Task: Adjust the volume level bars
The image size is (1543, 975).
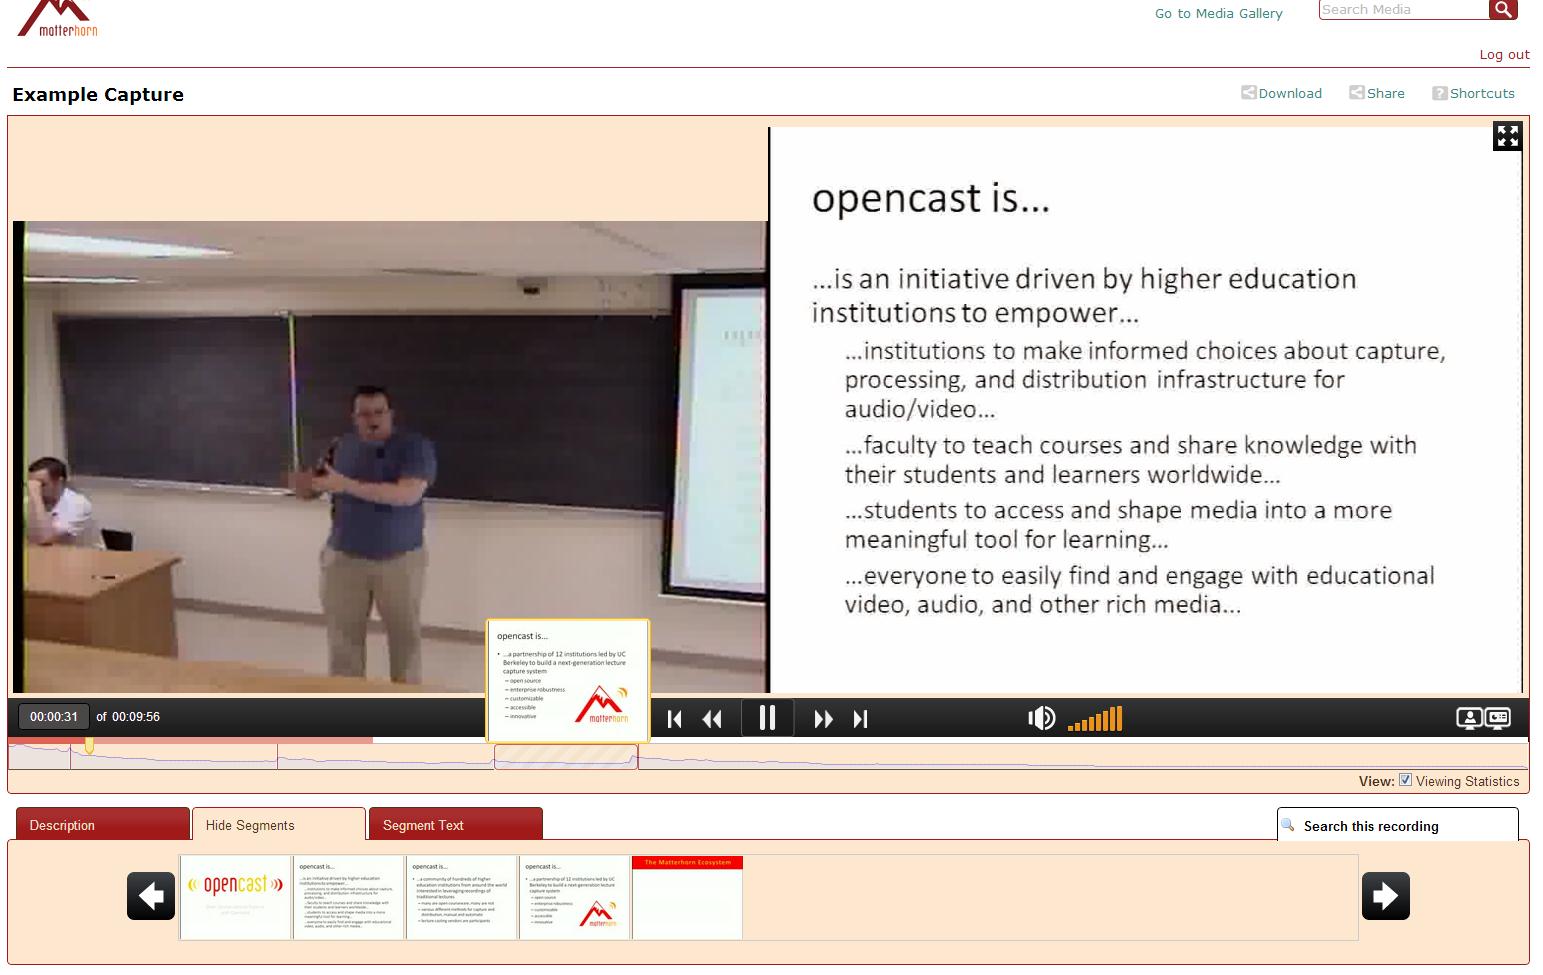Action: click(x=1095, y=719)
